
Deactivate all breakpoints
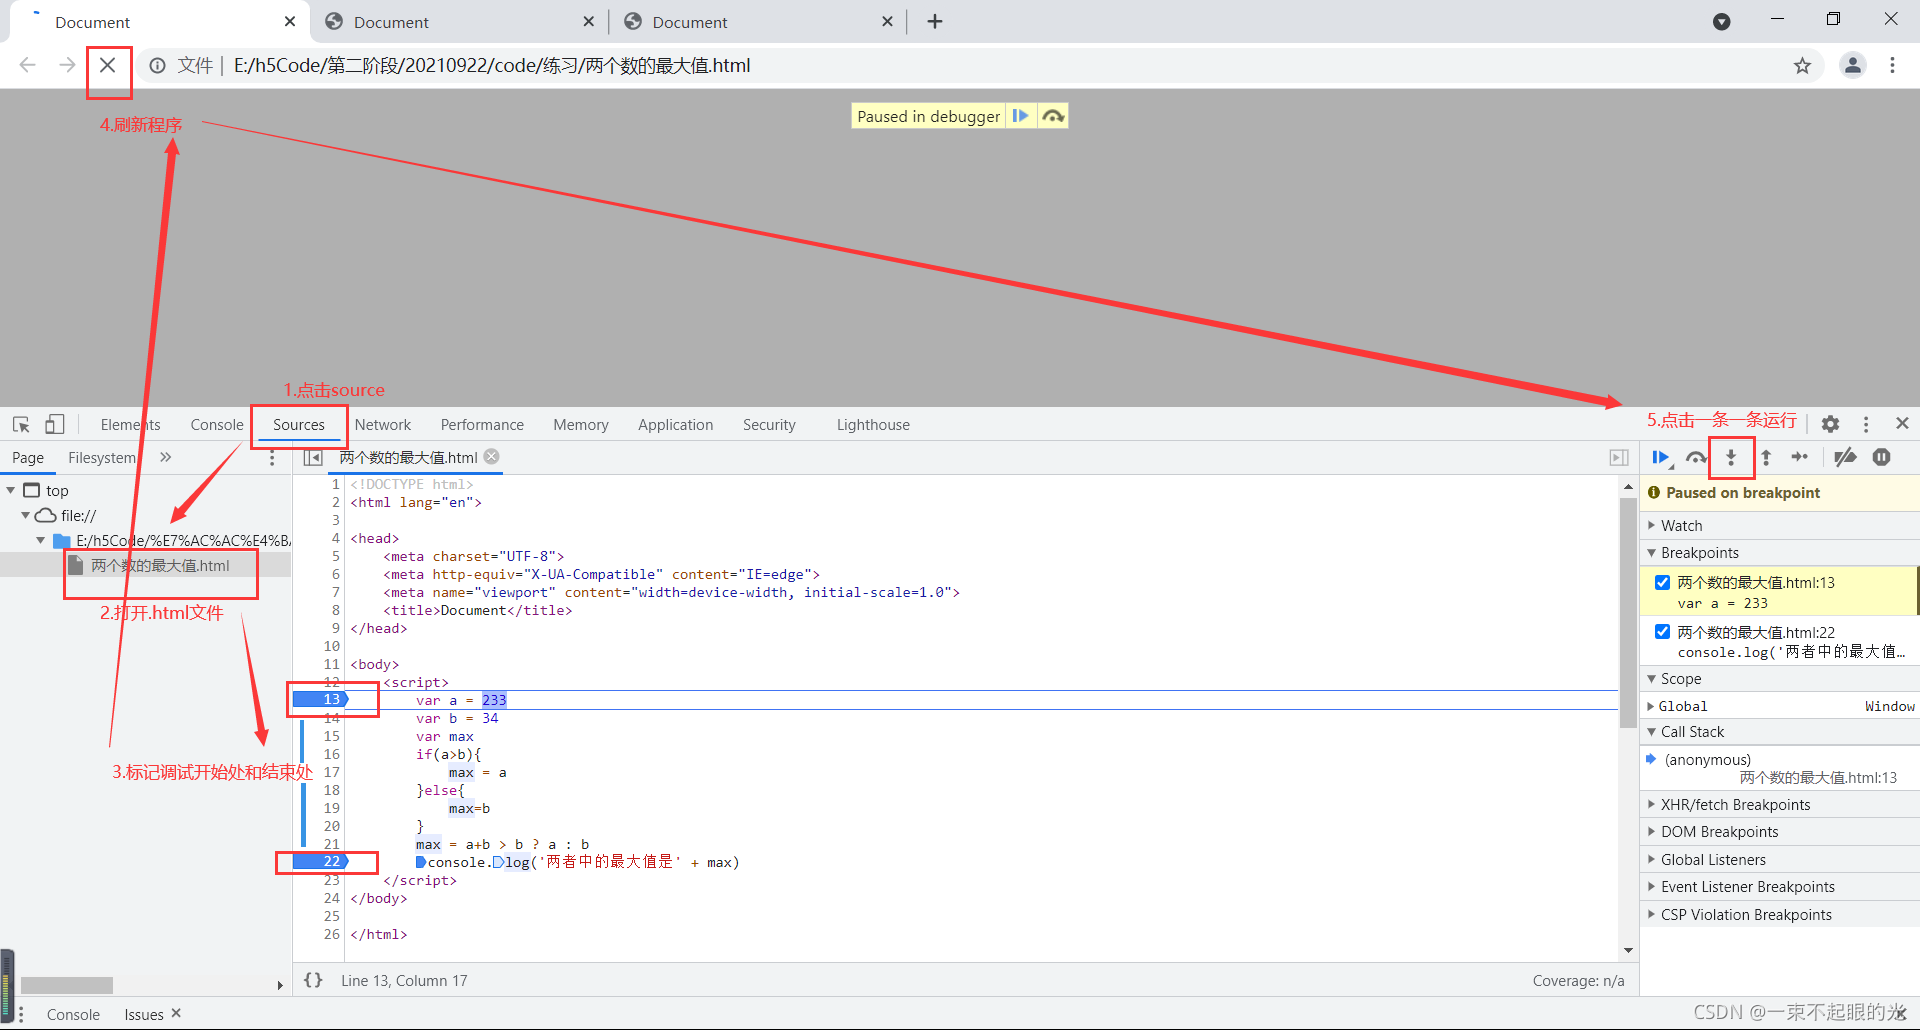[x=1845, y=457]
